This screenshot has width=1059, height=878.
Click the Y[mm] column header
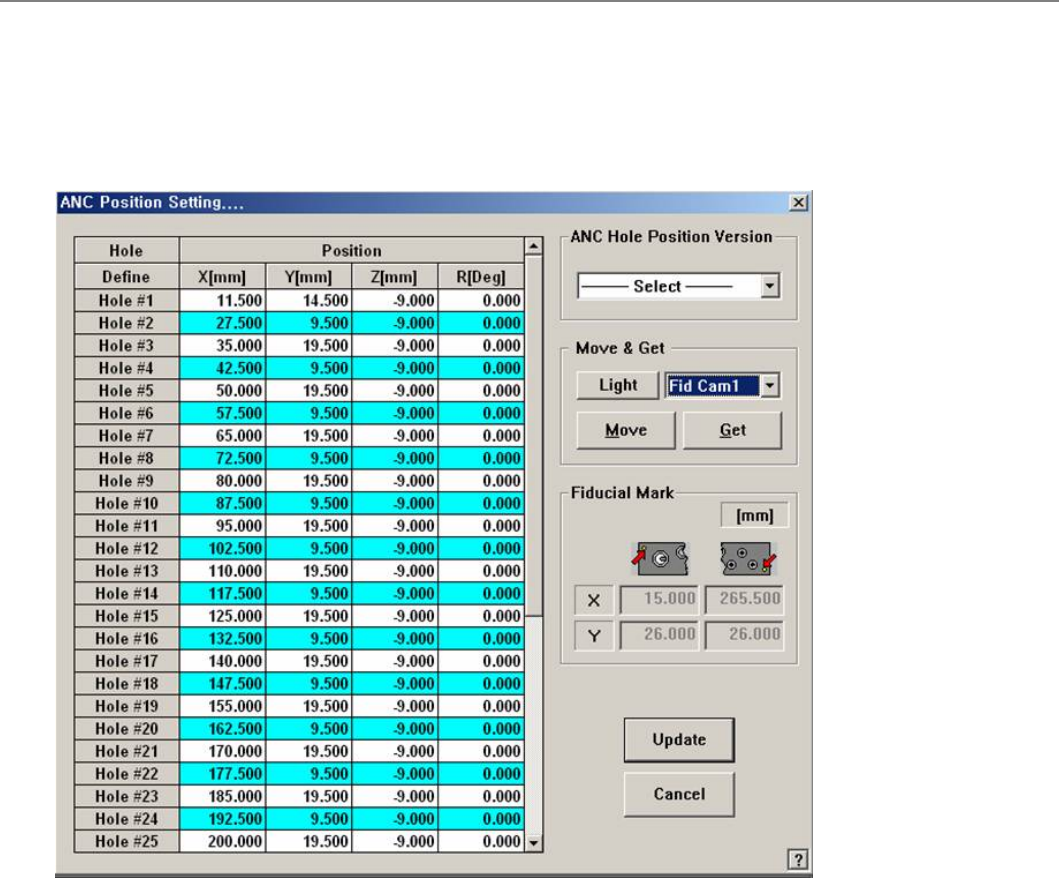309,277
